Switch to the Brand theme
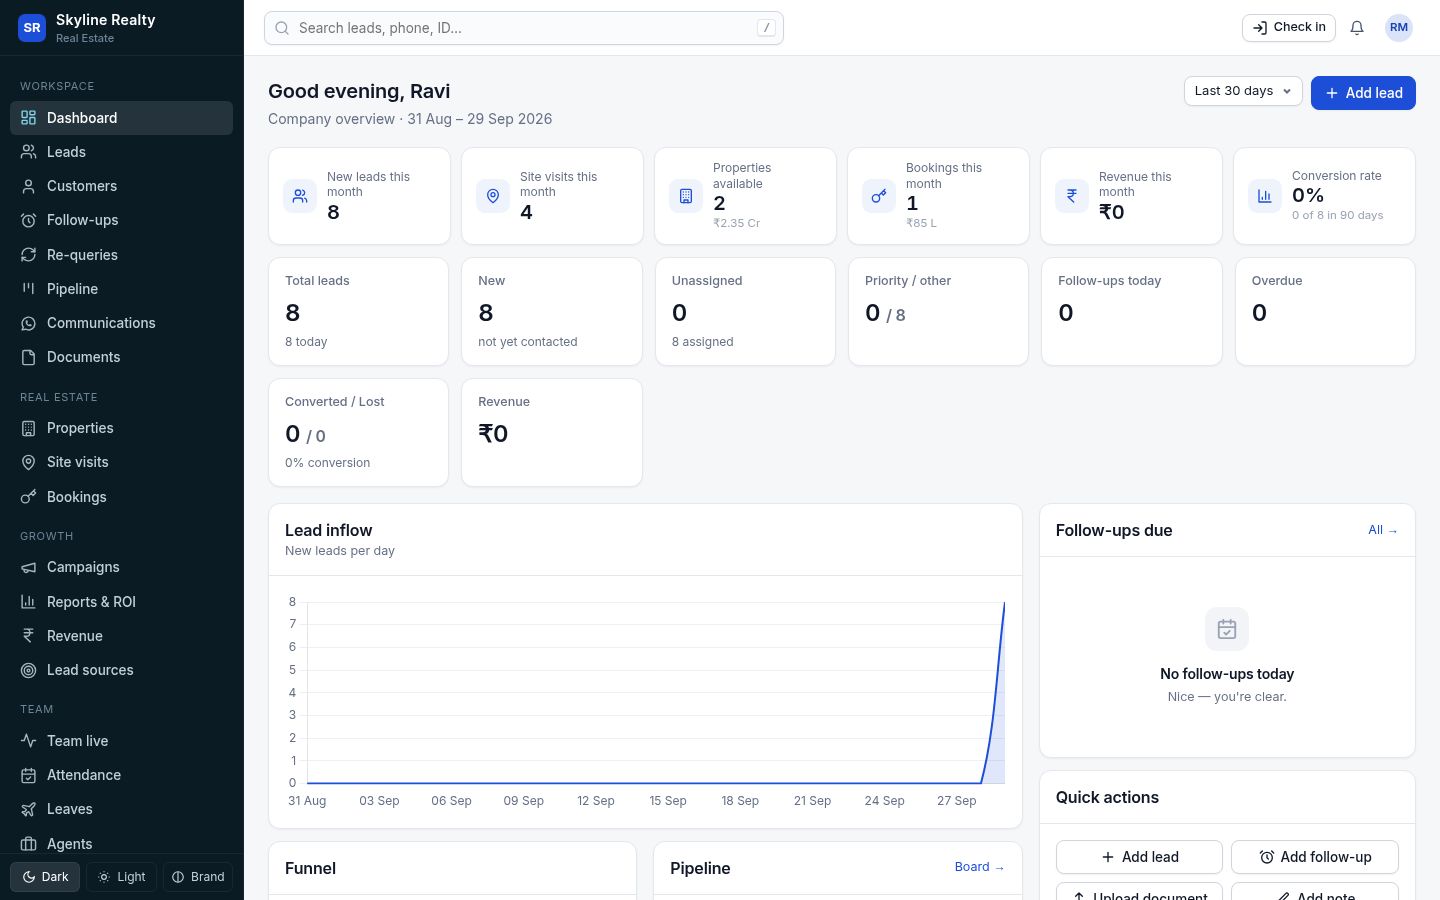Image resolution: width=1440 pixels, height=900 pixels. (198, 877)
